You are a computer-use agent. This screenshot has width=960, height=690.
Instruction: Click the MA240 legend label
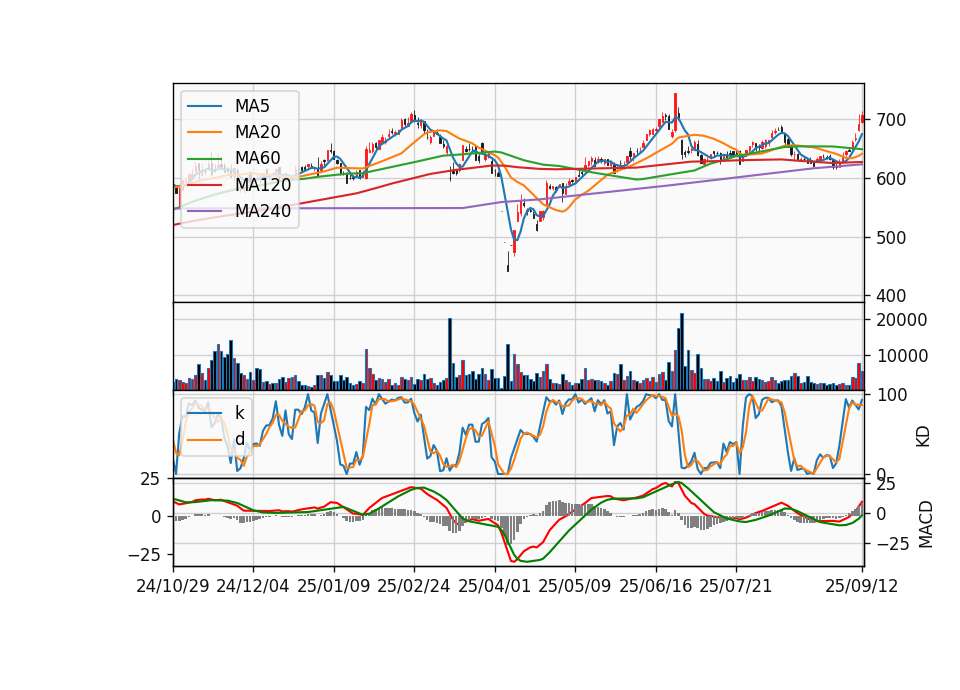[x=263, y=211]
